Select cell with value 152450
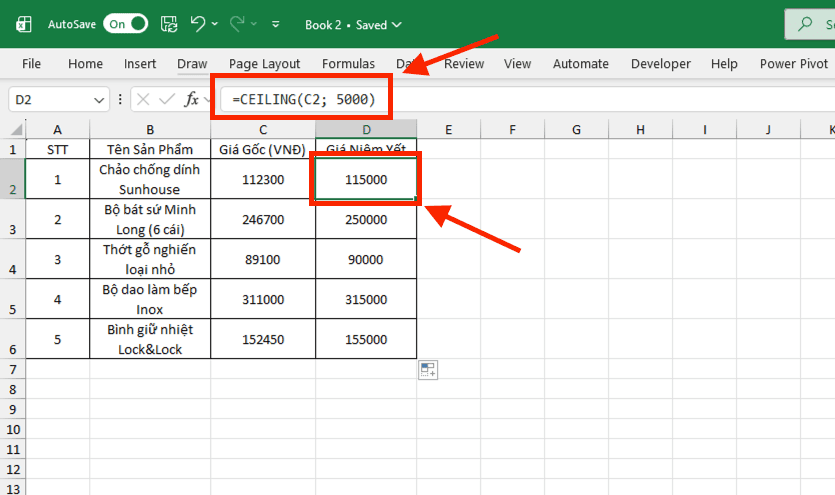 pos(263,339)
